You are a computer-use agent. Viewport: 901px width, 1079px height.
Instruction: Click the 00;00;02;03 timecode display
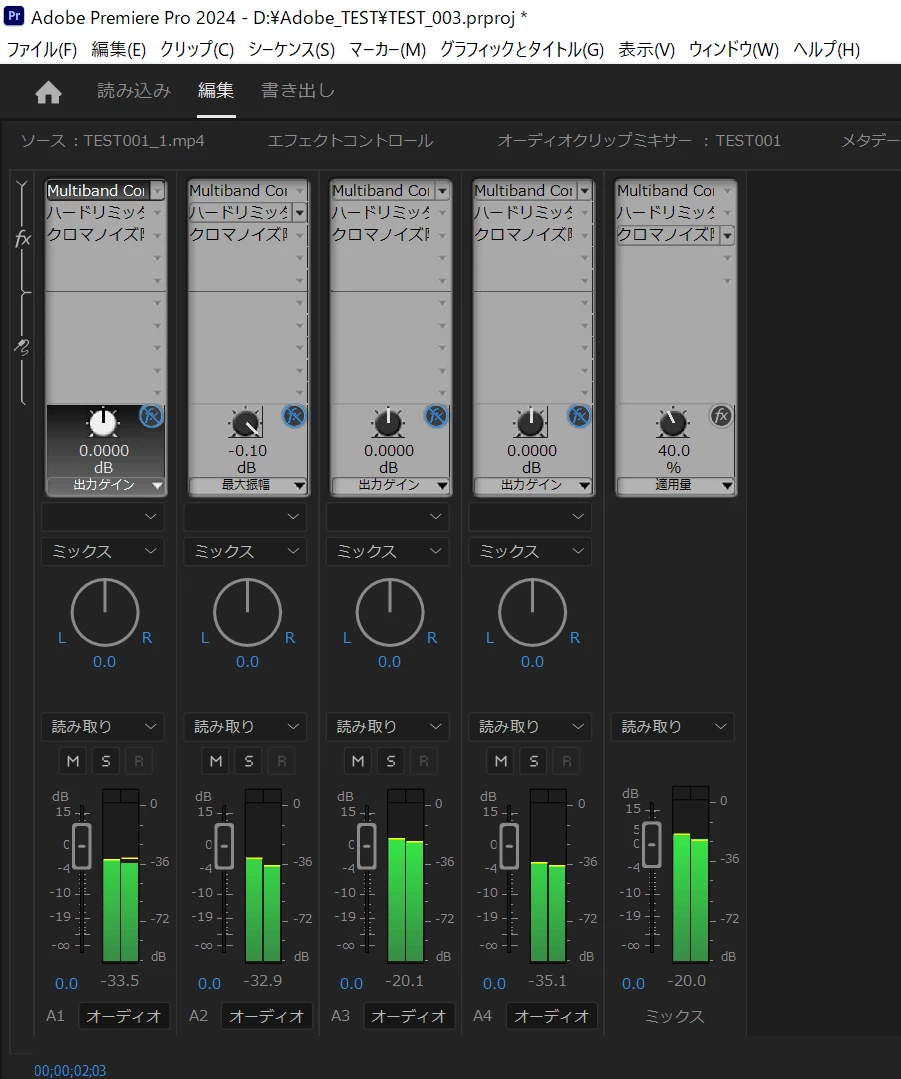click(70, 1071)
